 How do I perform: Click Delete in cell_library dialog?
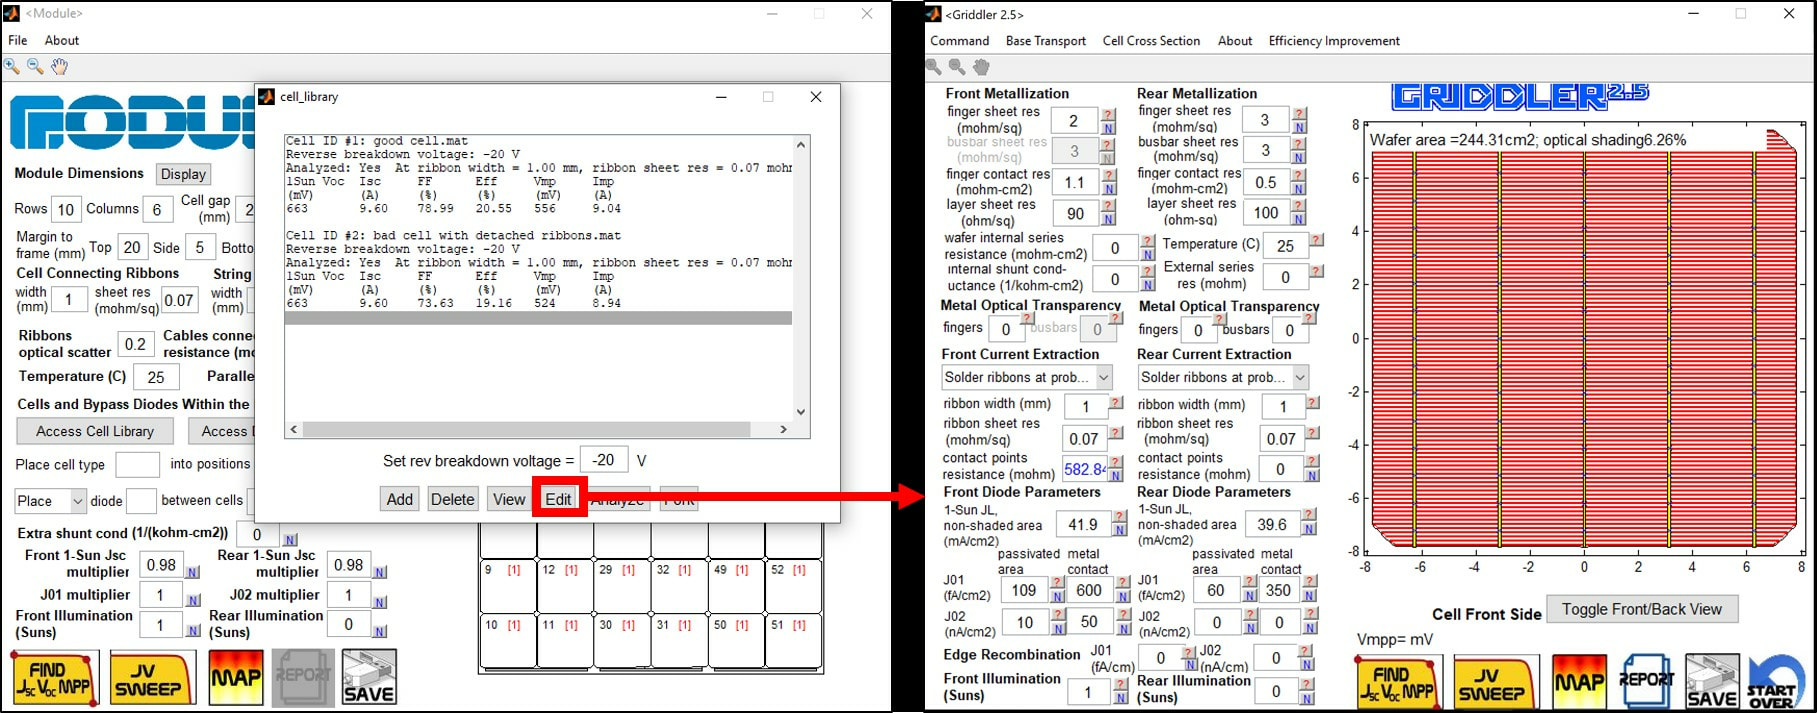pyautogui.click(x=452, y=499)
